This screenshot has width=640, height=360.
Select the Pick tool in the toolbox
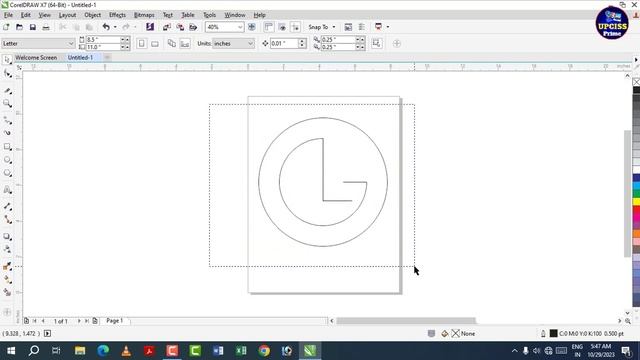click(7, 60)
